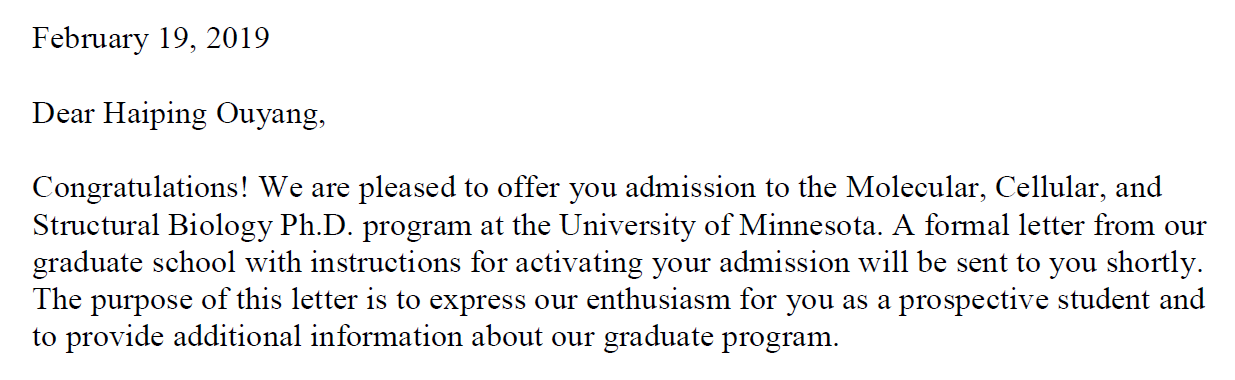Click the text Structural Biology Ph.D.
1235x380 pixels.
194,226
